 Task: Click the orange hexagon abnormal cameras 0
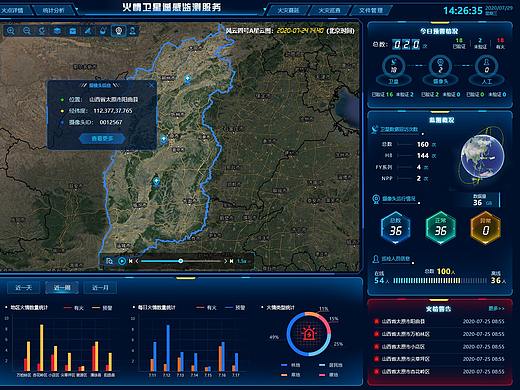486,228
